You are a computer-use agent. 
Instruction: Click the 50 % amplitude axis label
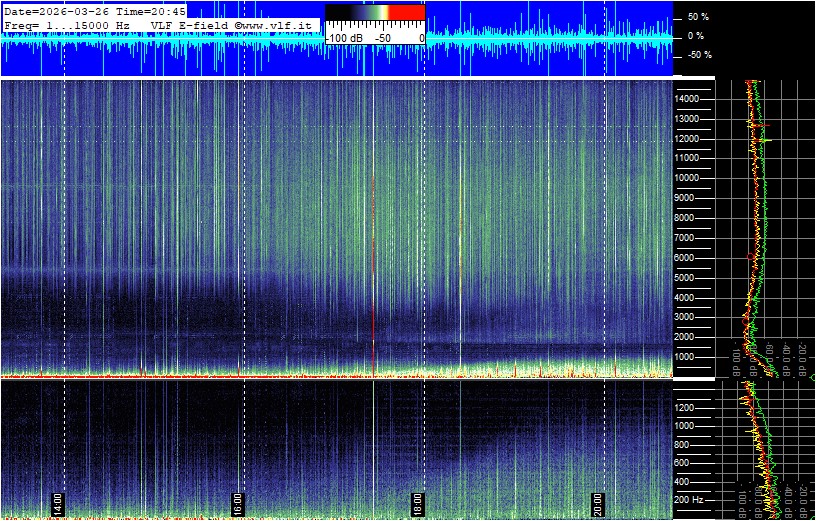[x=699, y=17]
